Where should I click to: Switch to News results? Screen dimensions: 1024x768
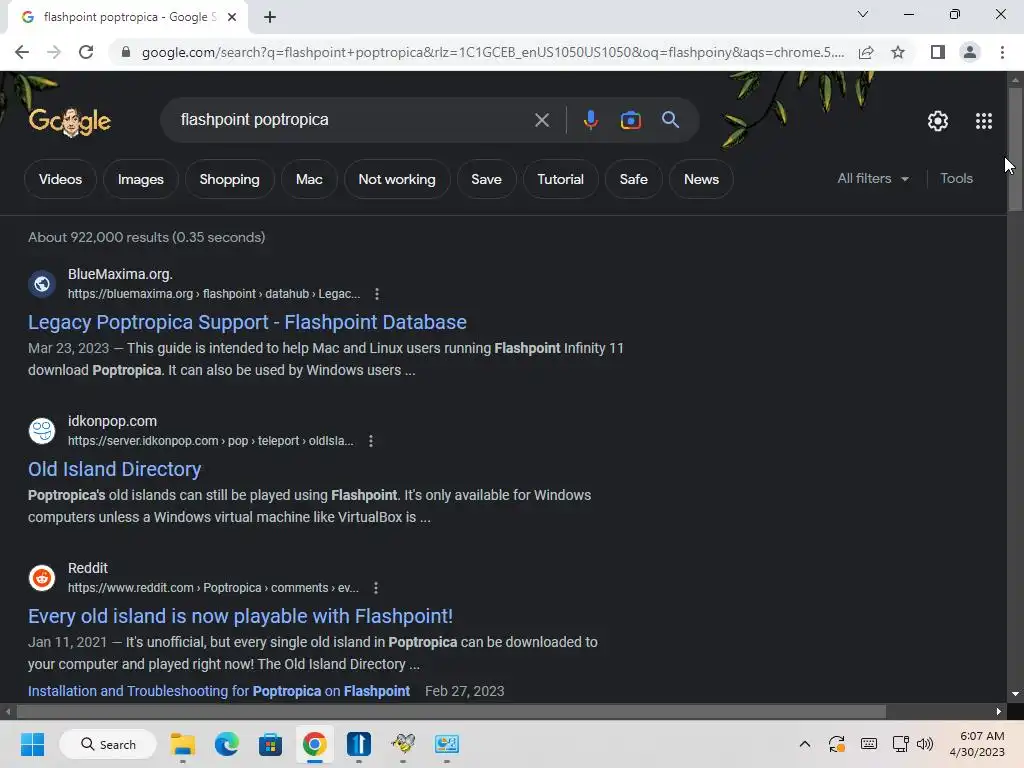coord(701,179)
